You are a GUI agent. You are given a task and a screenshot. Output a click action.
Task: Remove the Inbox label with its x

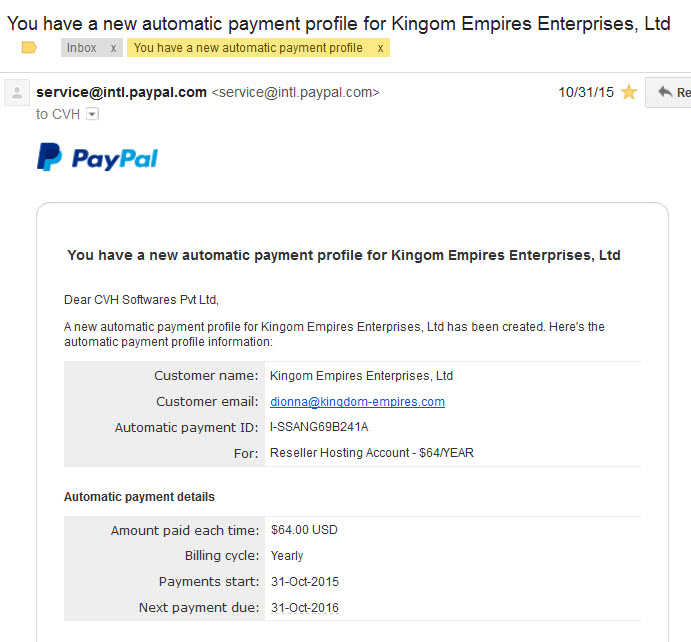pyautogui.click(x=113, y=48)
